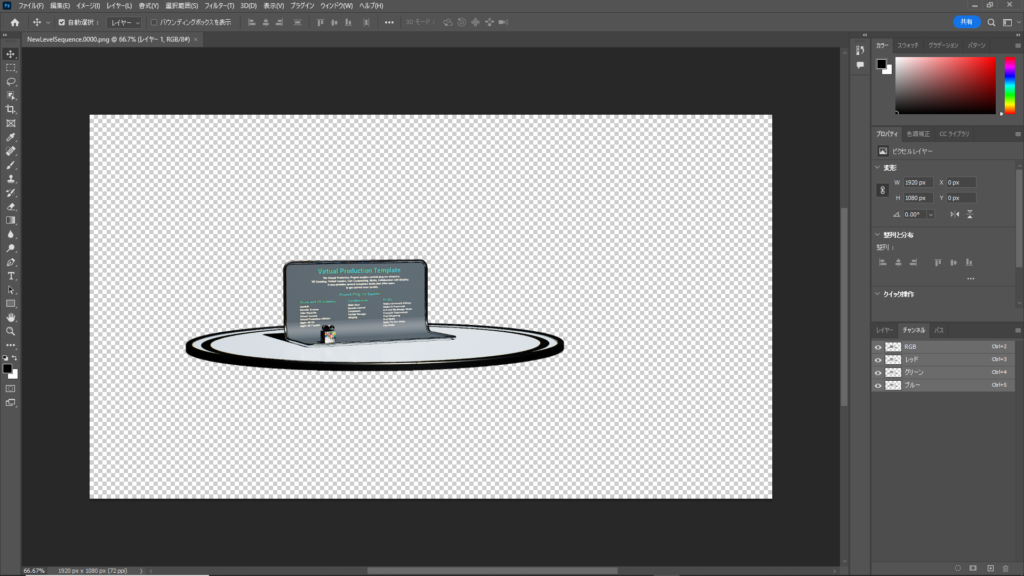1024x576 pixels.
Task: Click the 共有 button
Action: click(965, 21)
